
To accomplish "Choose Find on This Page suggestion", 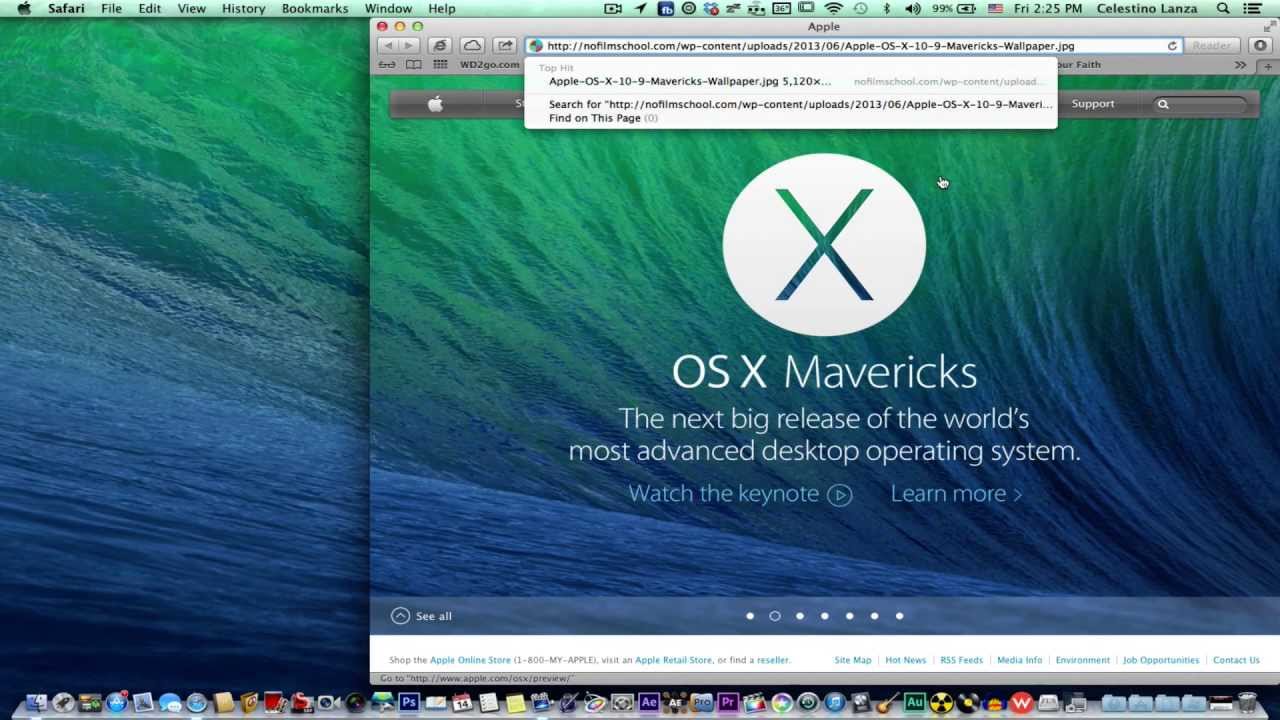I will click(790, 118).
